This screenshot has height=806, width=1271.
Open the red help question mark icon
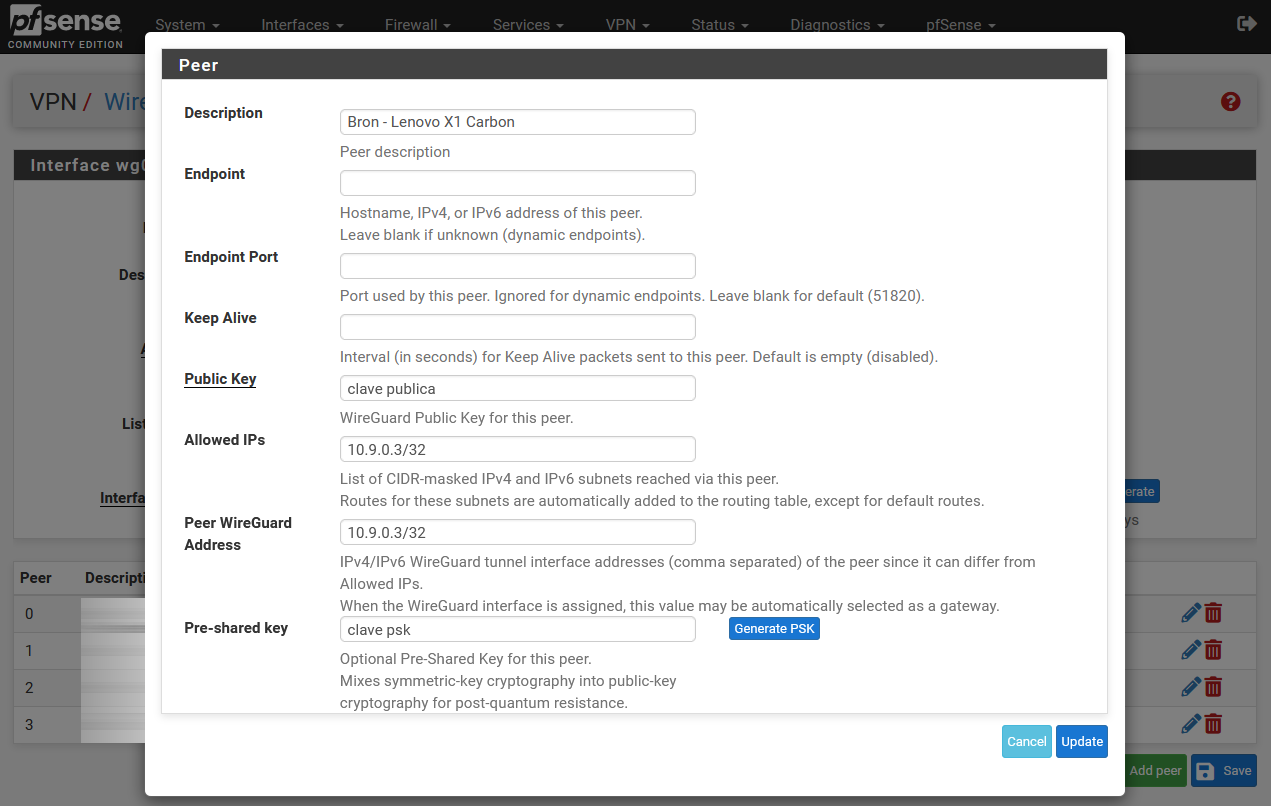click(x=1230, y=101)
